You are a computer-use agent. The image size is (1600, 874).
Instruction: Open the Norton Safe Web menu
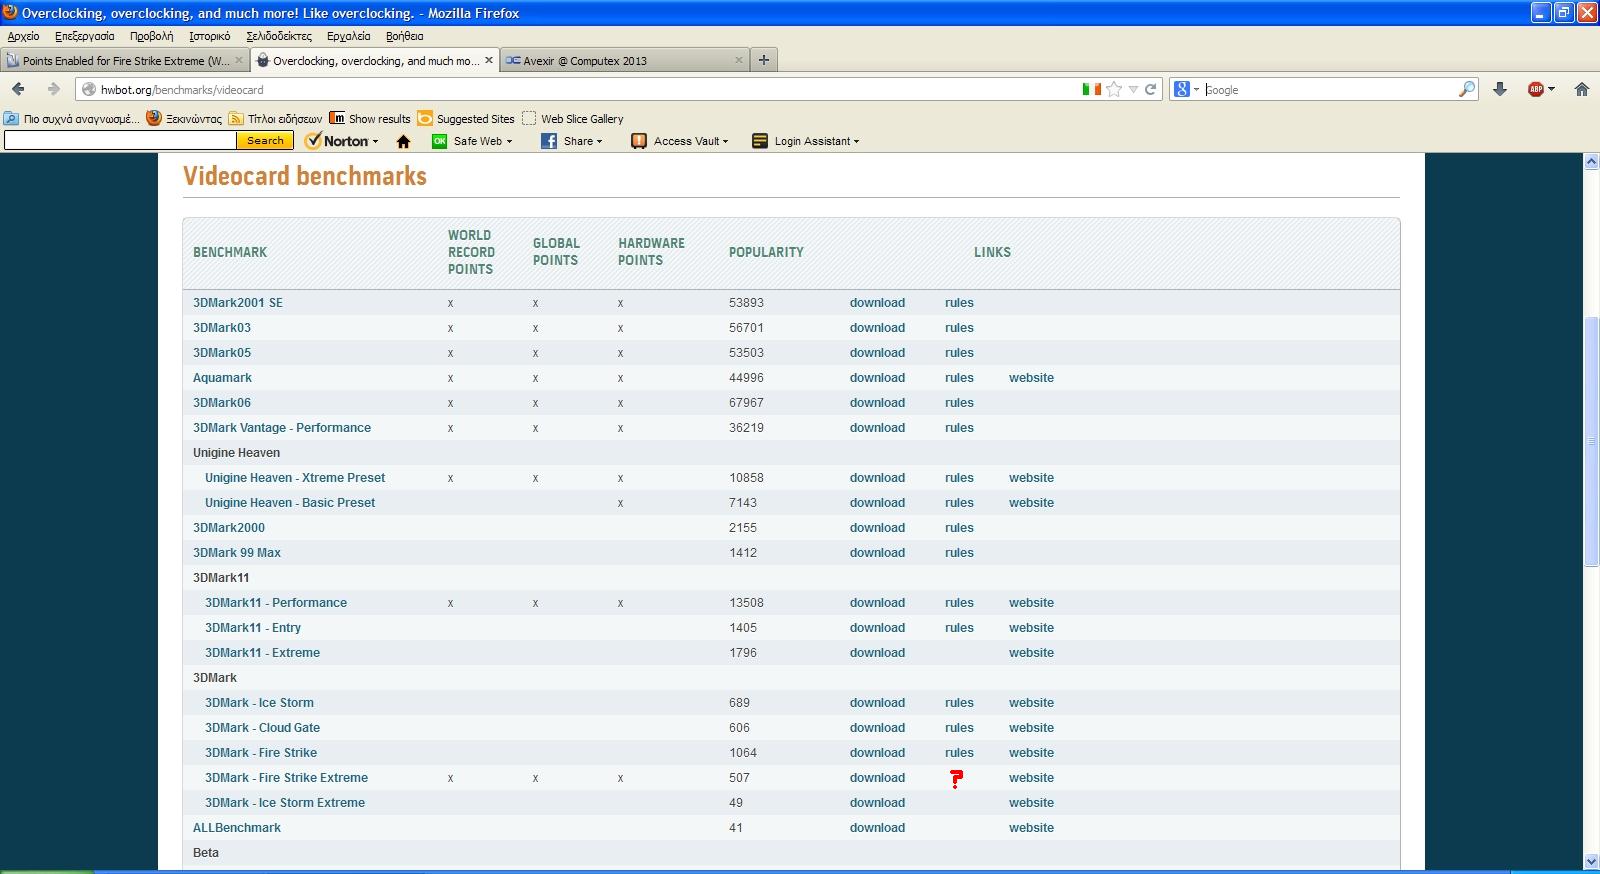click(472, 141)
